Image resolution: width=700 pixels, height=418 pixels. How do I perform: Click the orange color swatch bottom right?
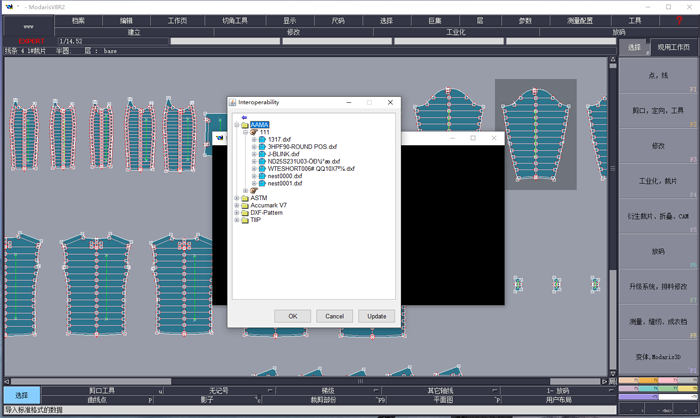point(648,380)
